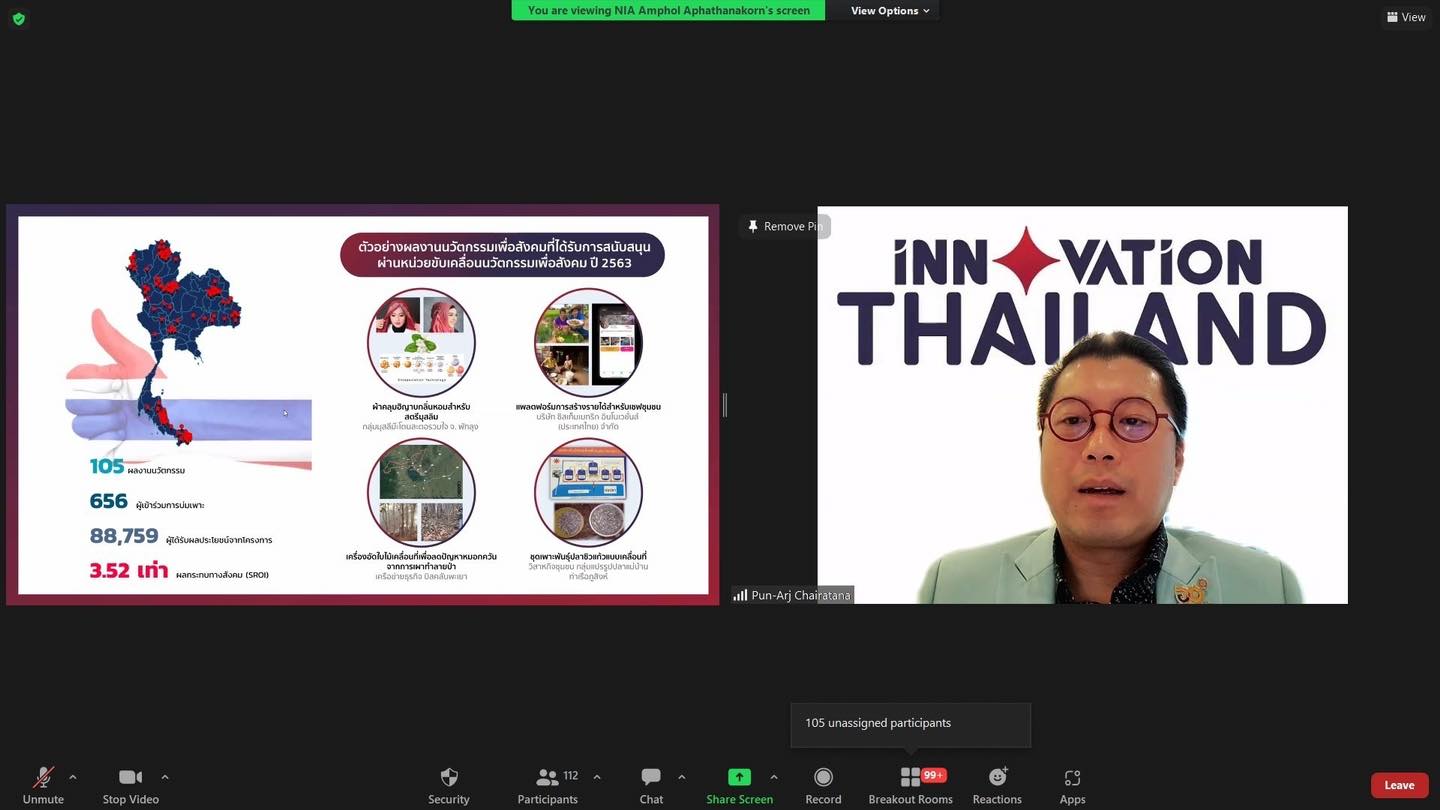Open the Participants panel
The image size is (1440, 810).
(x=547, y=785)
